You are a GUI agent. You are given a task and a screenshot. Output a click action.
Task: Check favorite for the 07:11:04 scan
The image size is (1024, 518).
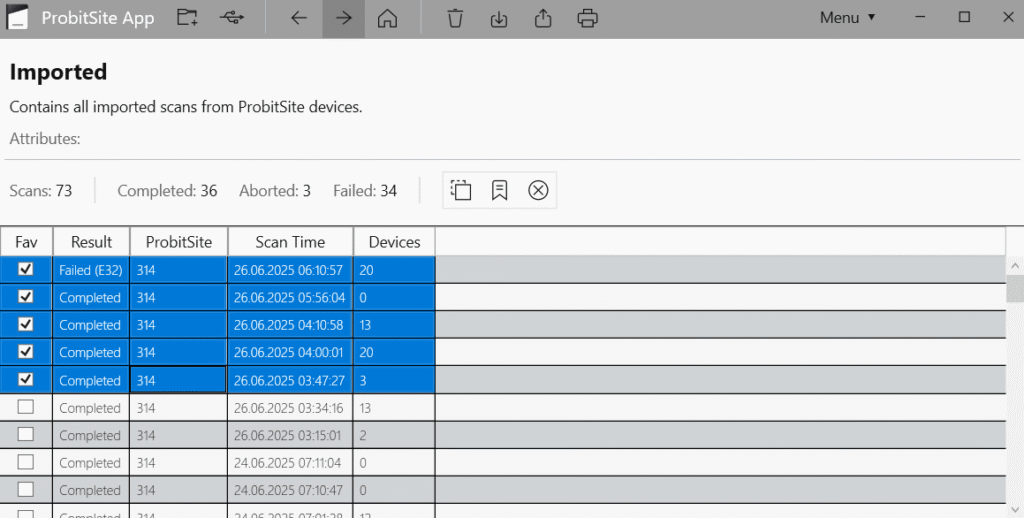[x=25, y=462]
